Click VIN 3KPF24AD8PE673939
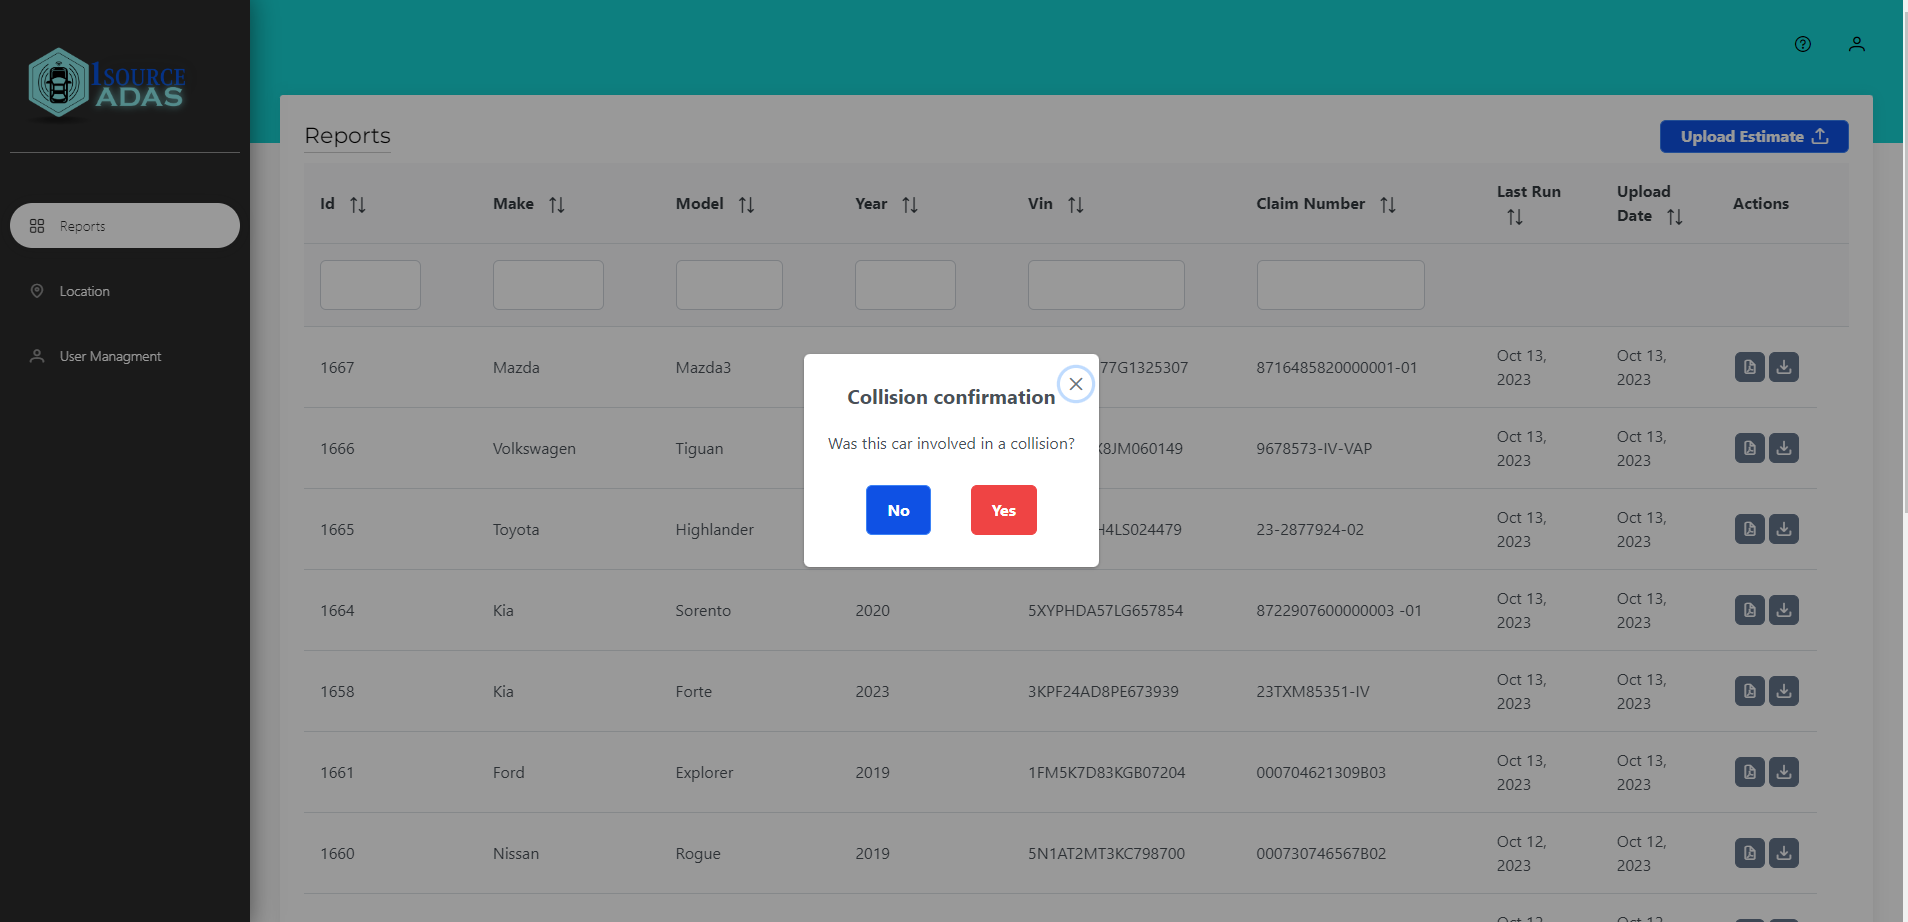The image size is (1908, 922). pos(1103,692)
